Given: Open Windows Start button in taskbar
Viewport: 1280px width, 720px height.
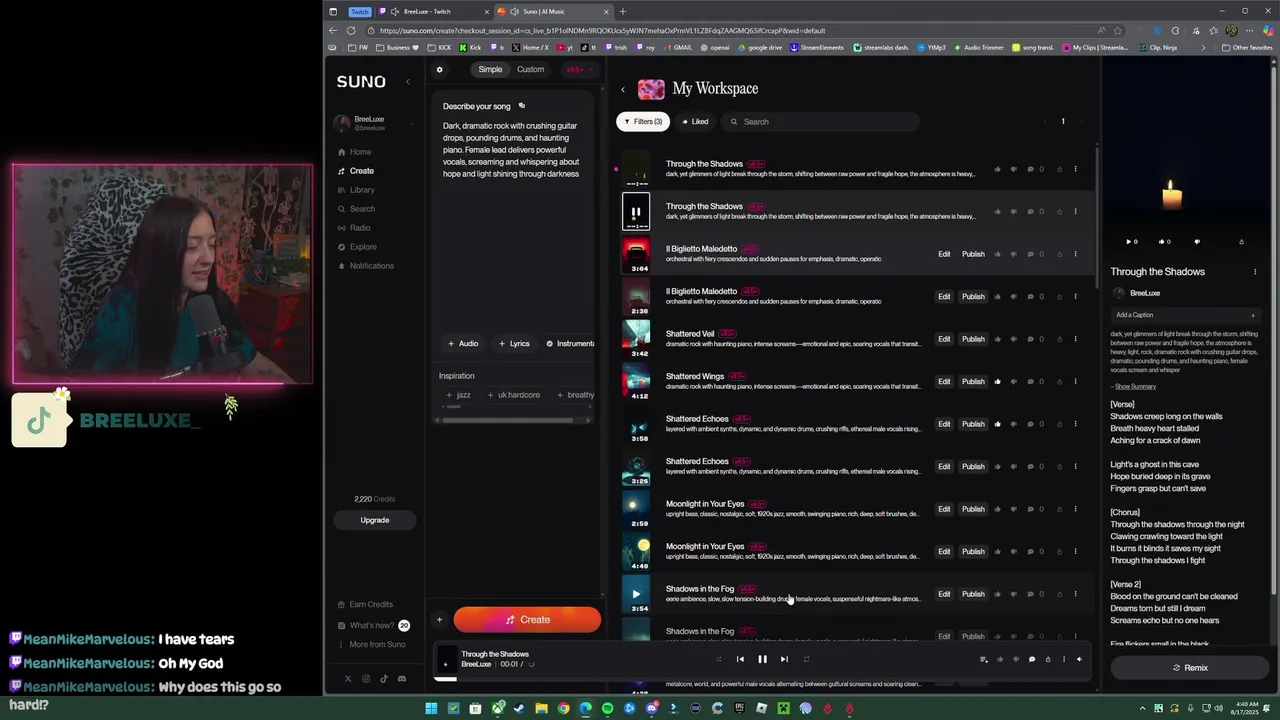Looking at the screenshot, I should (x=431, y=708).
